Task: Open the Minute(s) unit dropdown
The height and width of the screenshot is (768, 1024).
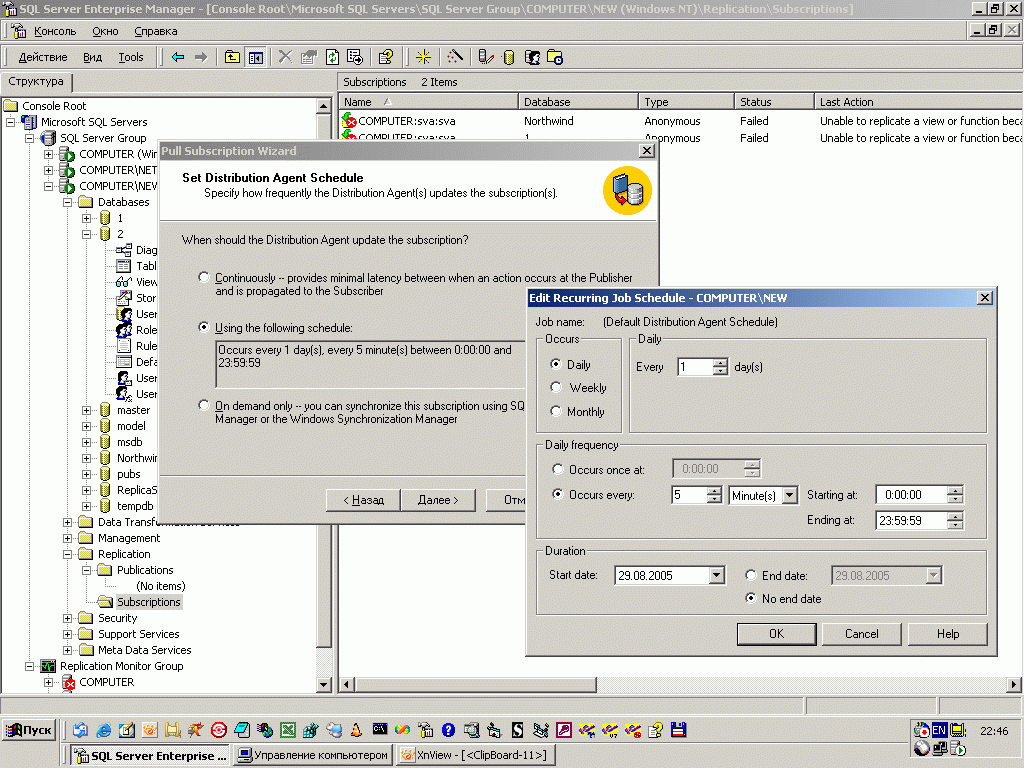Action: (790, 495)
